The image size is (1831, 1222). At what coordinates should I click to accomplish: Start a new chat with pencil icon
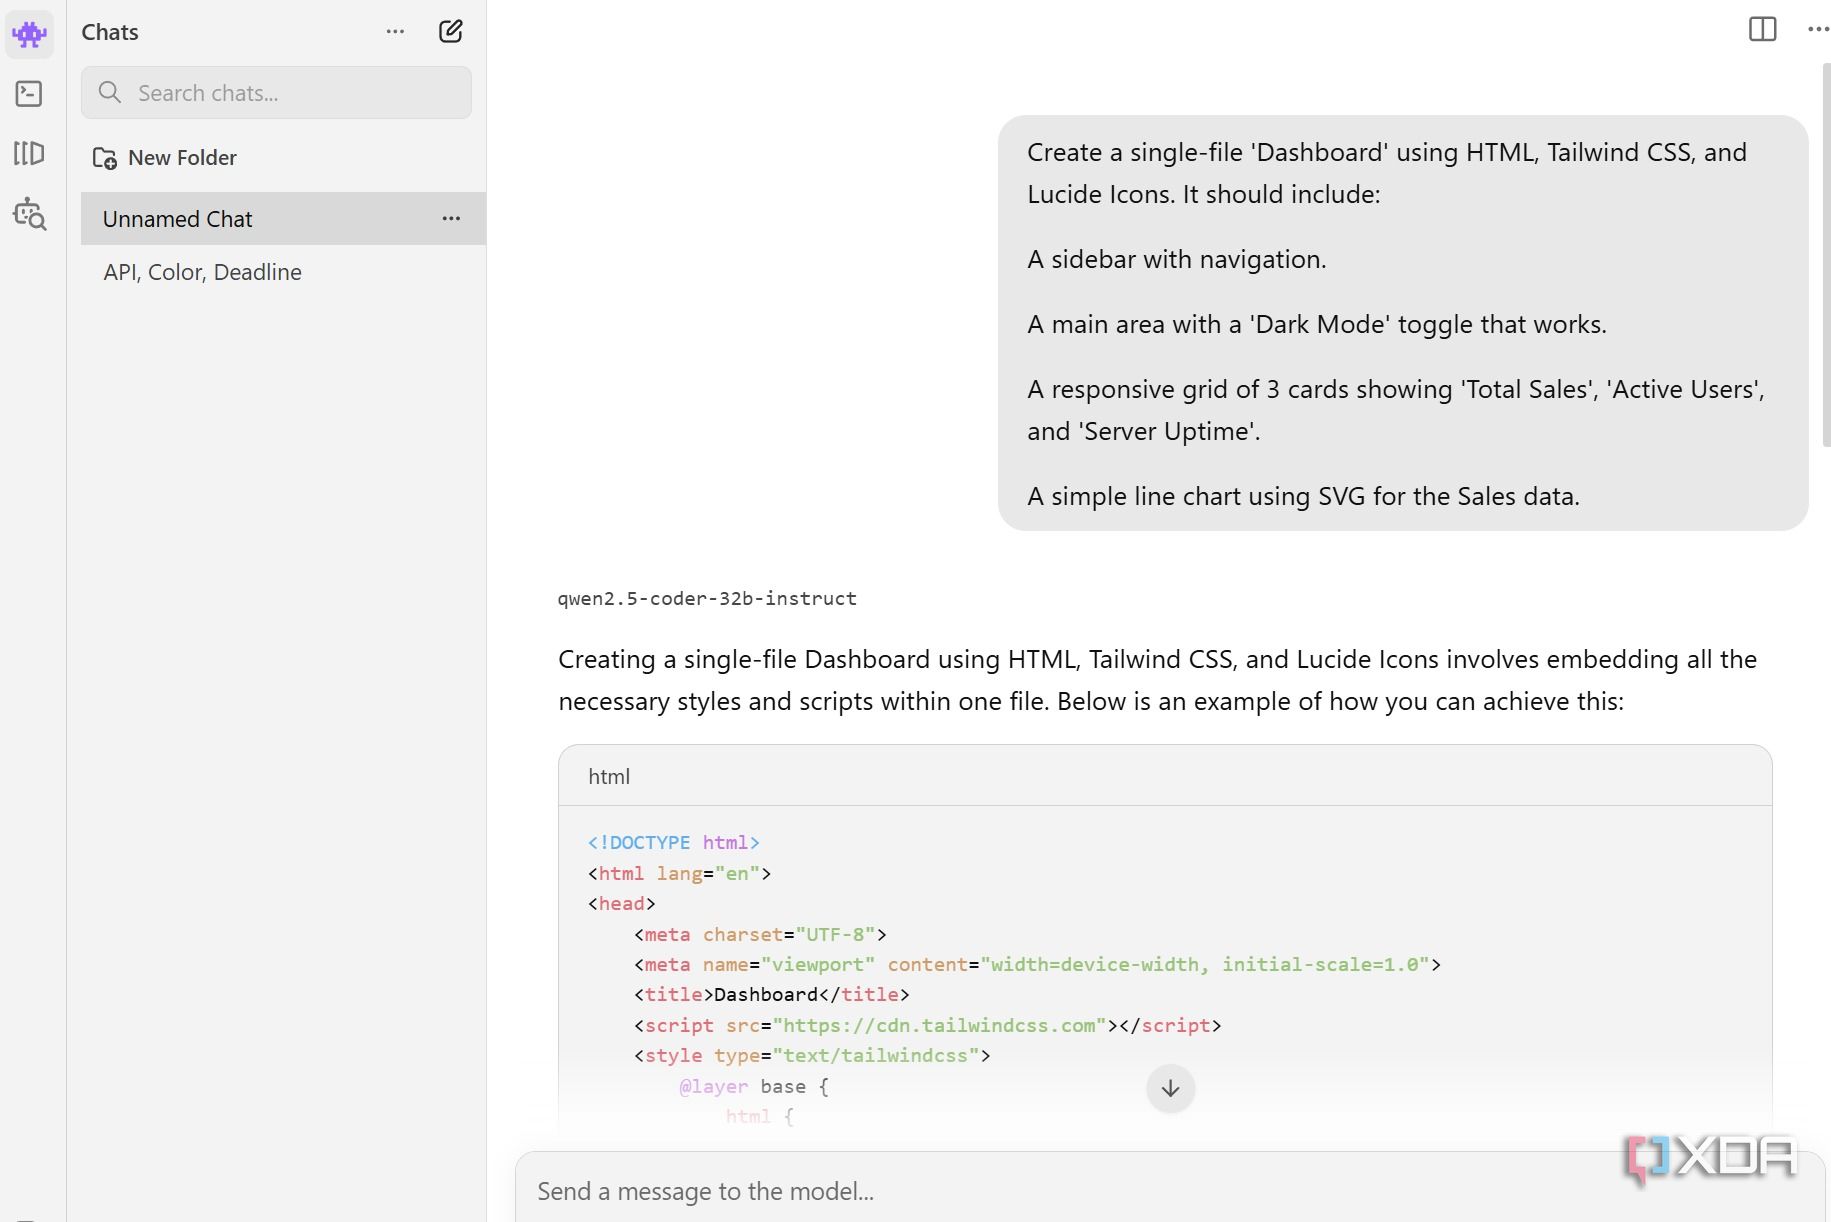pyautogui.click(x=451, y=31)
